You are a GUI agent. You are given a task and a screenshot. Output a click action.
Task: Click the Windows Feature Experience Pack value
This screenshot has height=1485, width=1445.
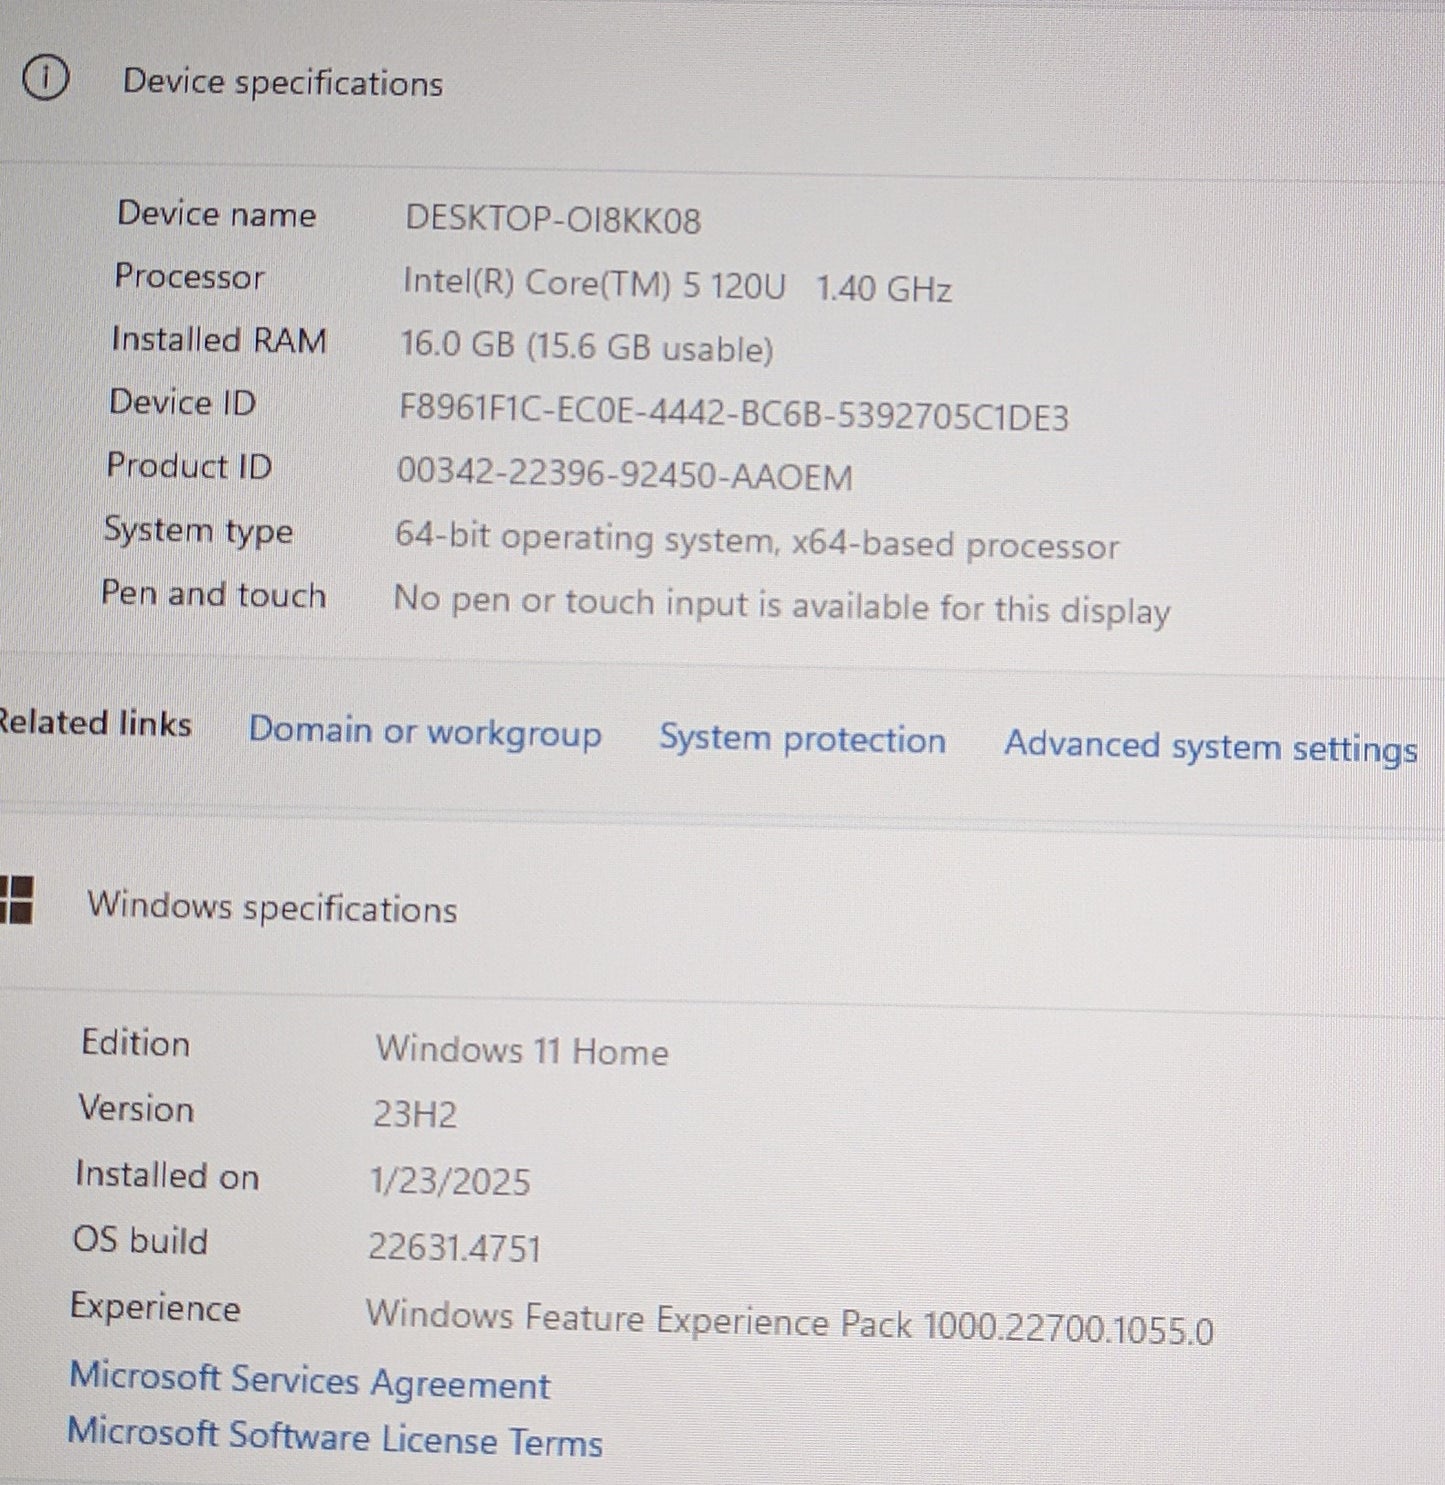[x=789, y=1323]
